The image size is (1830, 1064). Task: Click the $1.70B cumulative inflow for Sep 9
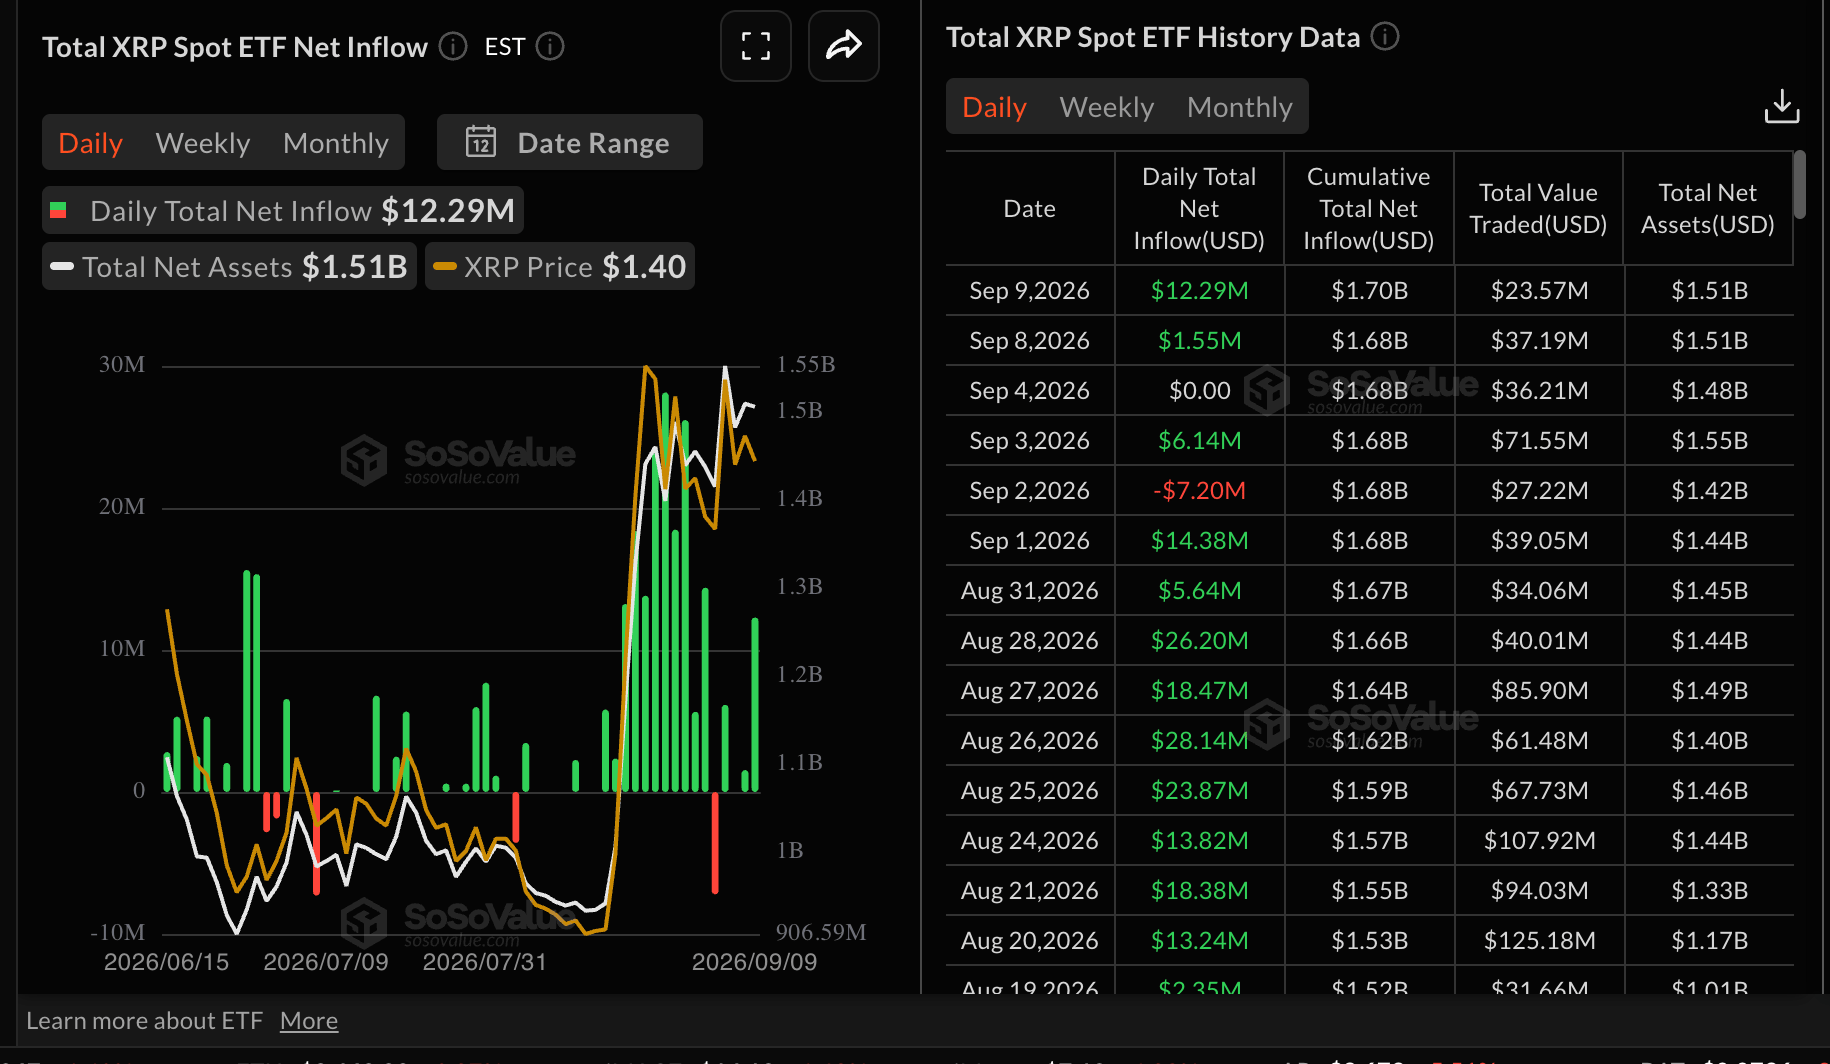(x=1369, y=291)
